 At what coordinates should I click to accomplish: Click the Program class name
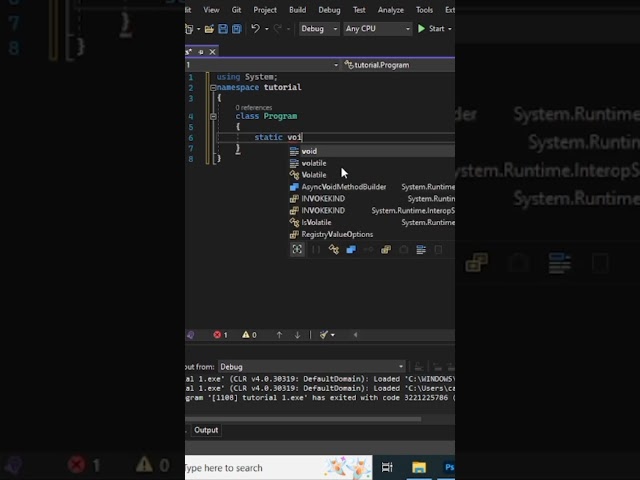tap(280, 116)
